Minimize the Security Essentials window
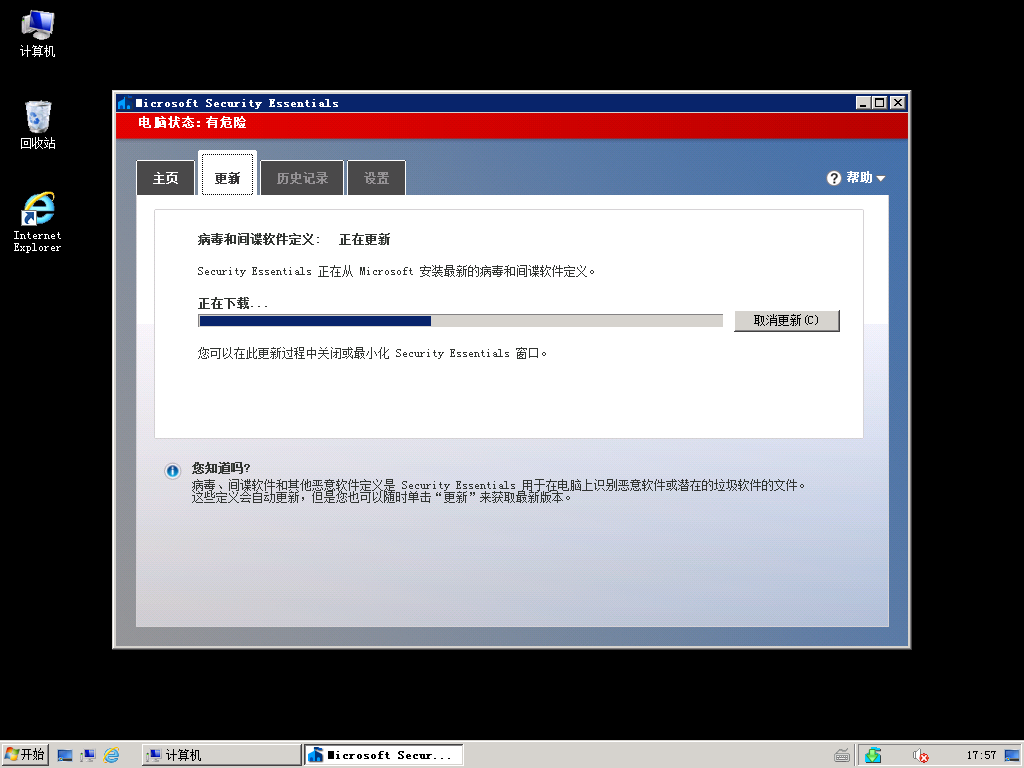The height and width of the screenshot is (768, 1024). [863, 103]
